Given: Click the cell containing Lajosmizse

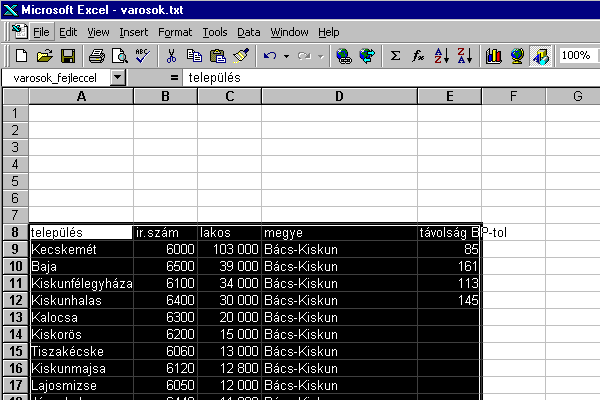Looking at the screenshot, I should pos(81,385).
